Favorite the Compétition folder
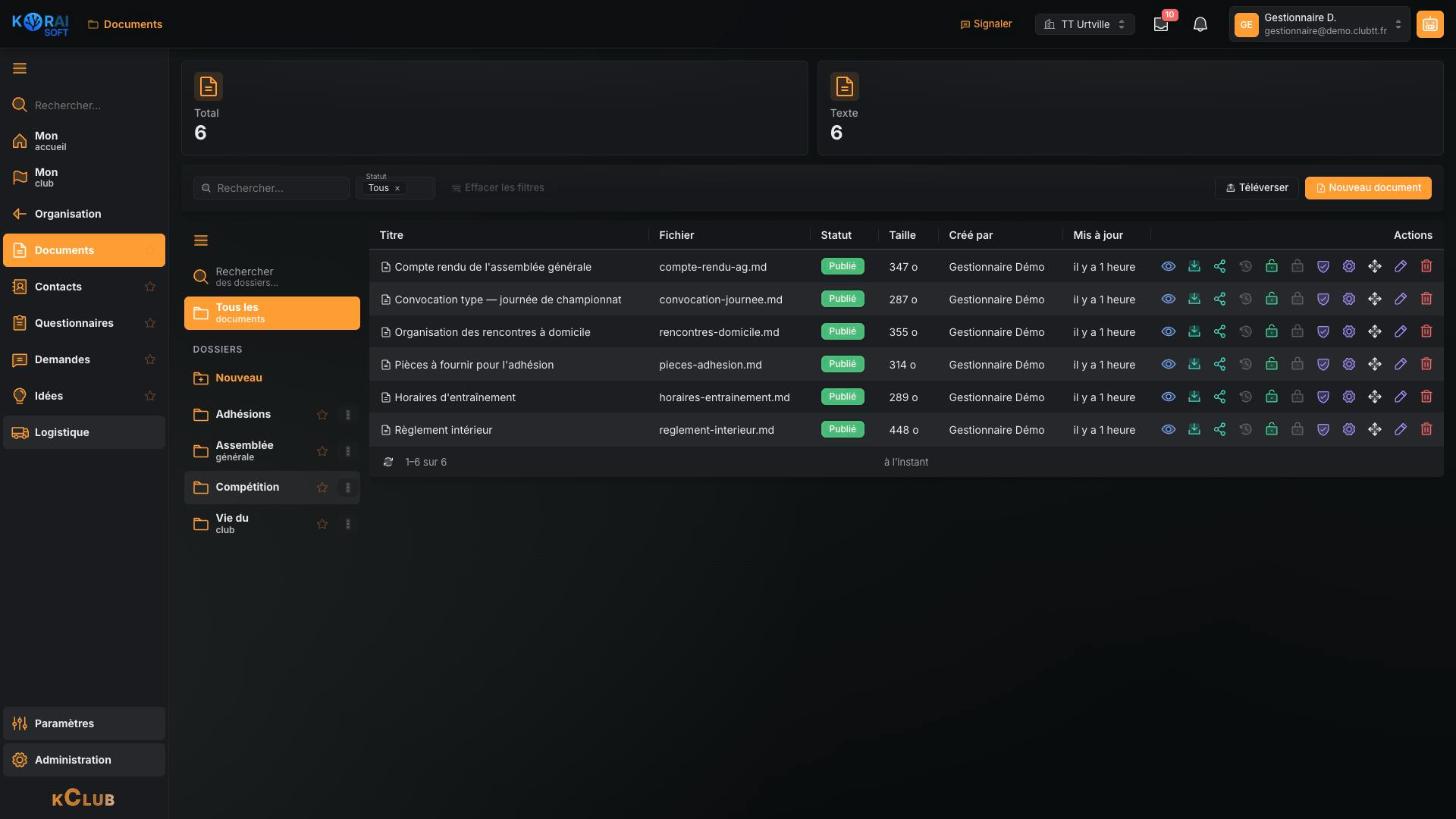The height and width of the screenshot is (819, 1456). point(322,487)
